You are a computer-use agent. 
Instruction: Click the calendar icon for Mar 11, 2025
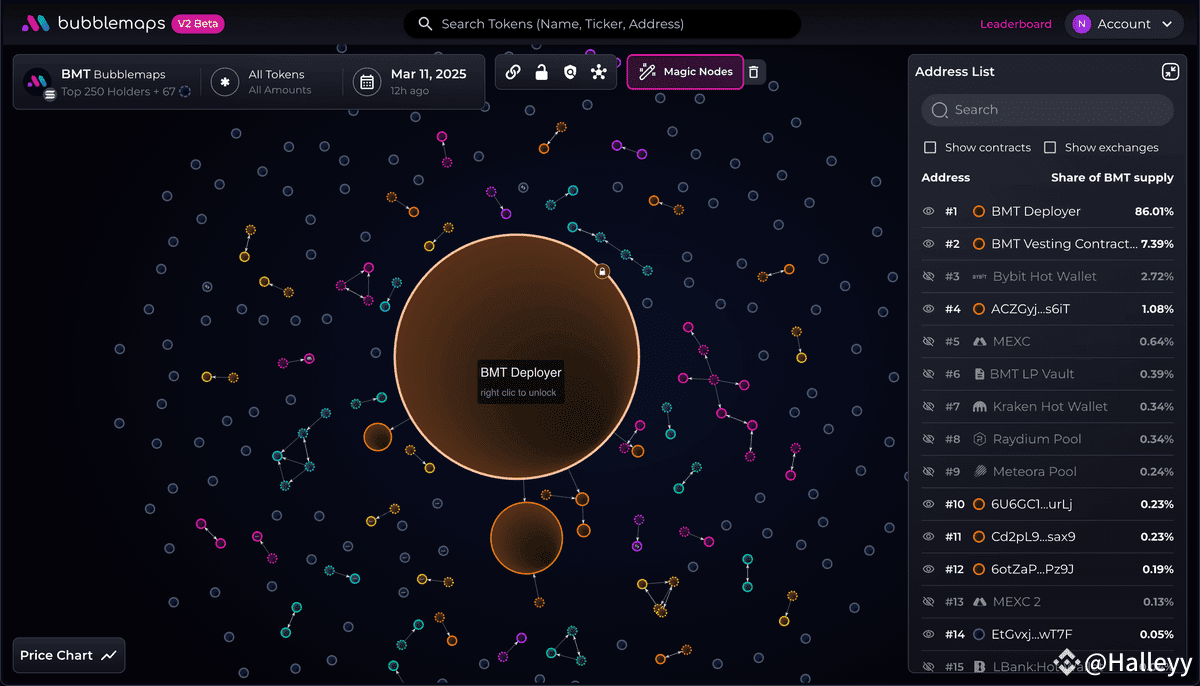tap(367, 82)
